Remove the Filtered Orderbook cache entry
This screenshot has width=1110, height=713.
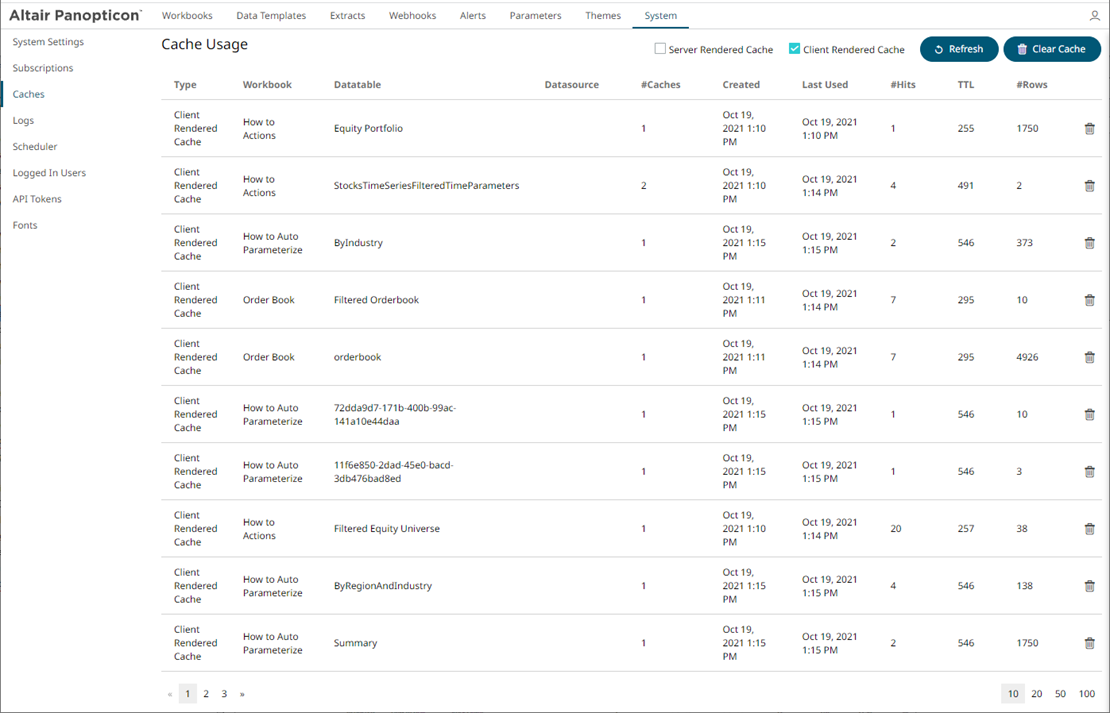coord(1089,300)
